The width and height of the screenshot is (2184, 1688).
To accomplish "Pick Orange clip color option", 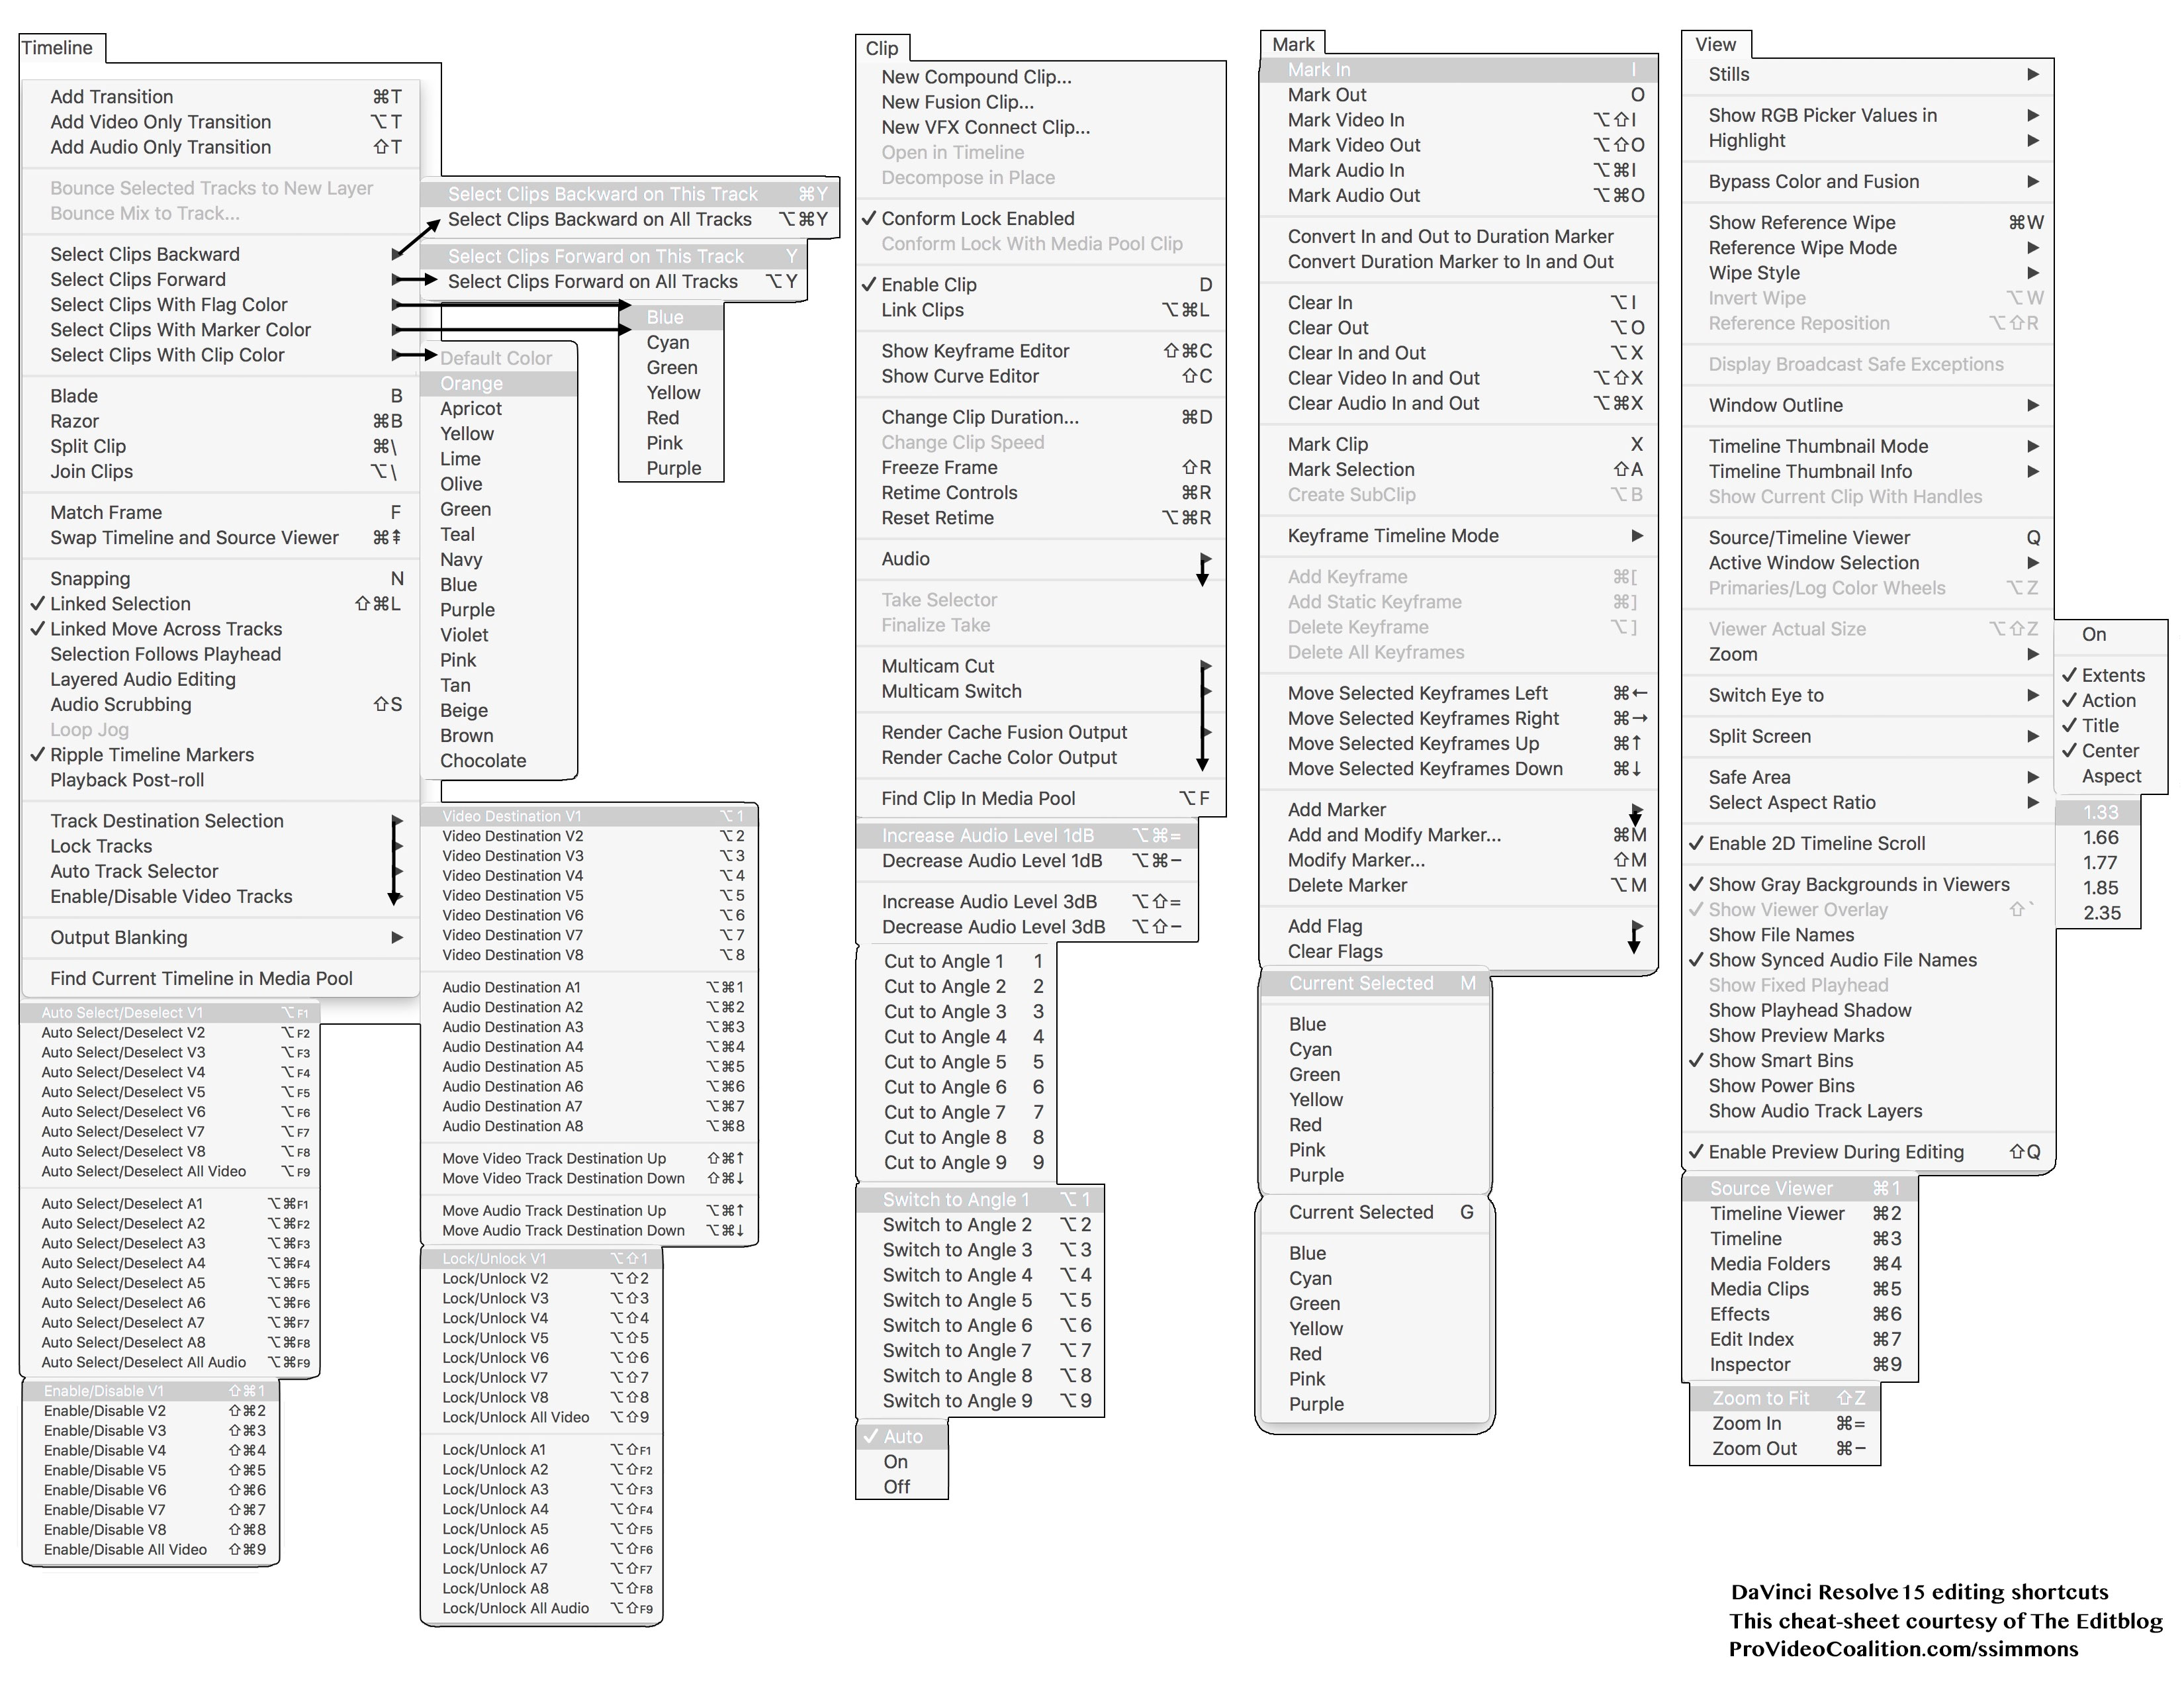I will (499, 383).
